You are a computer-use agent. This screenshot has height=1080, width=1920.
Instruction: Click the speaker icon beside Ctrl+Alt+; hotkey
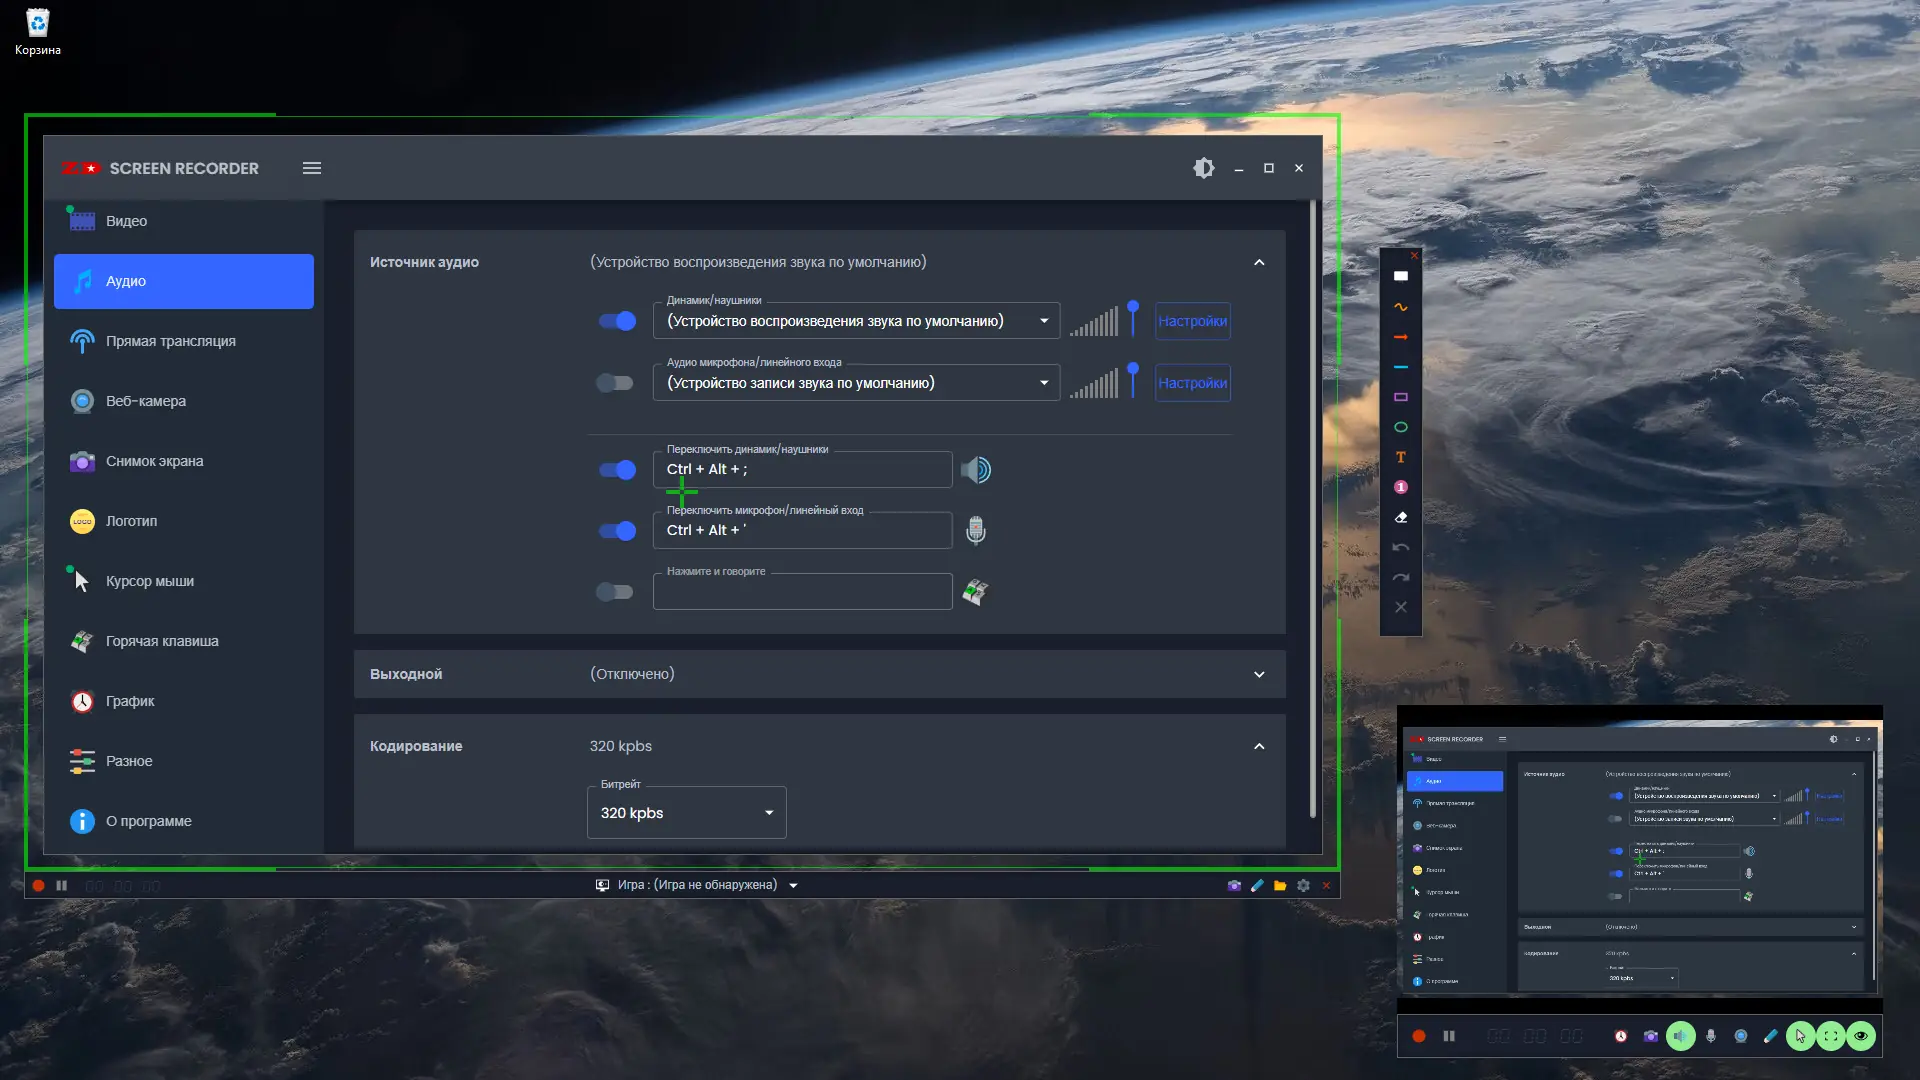point(976,470)
